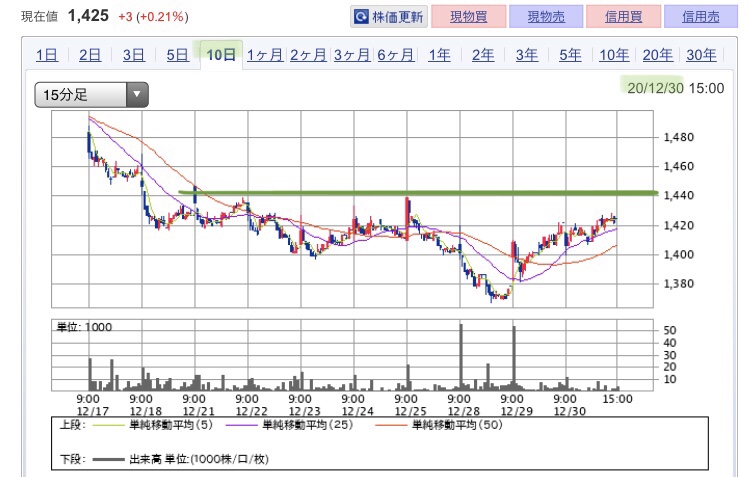Switch to the 1ヶ月 chart tab

click(265, 55)
